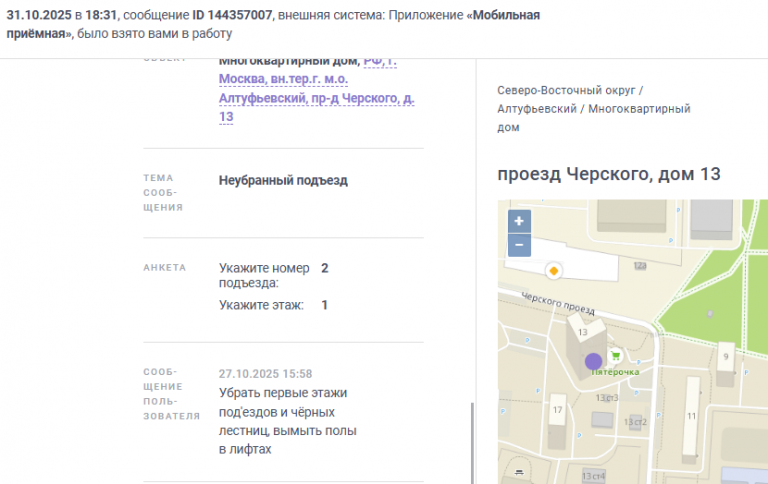The image size is (768, 484).
Task: Click entrance number value 2
Action: click(x=325, y=268)
